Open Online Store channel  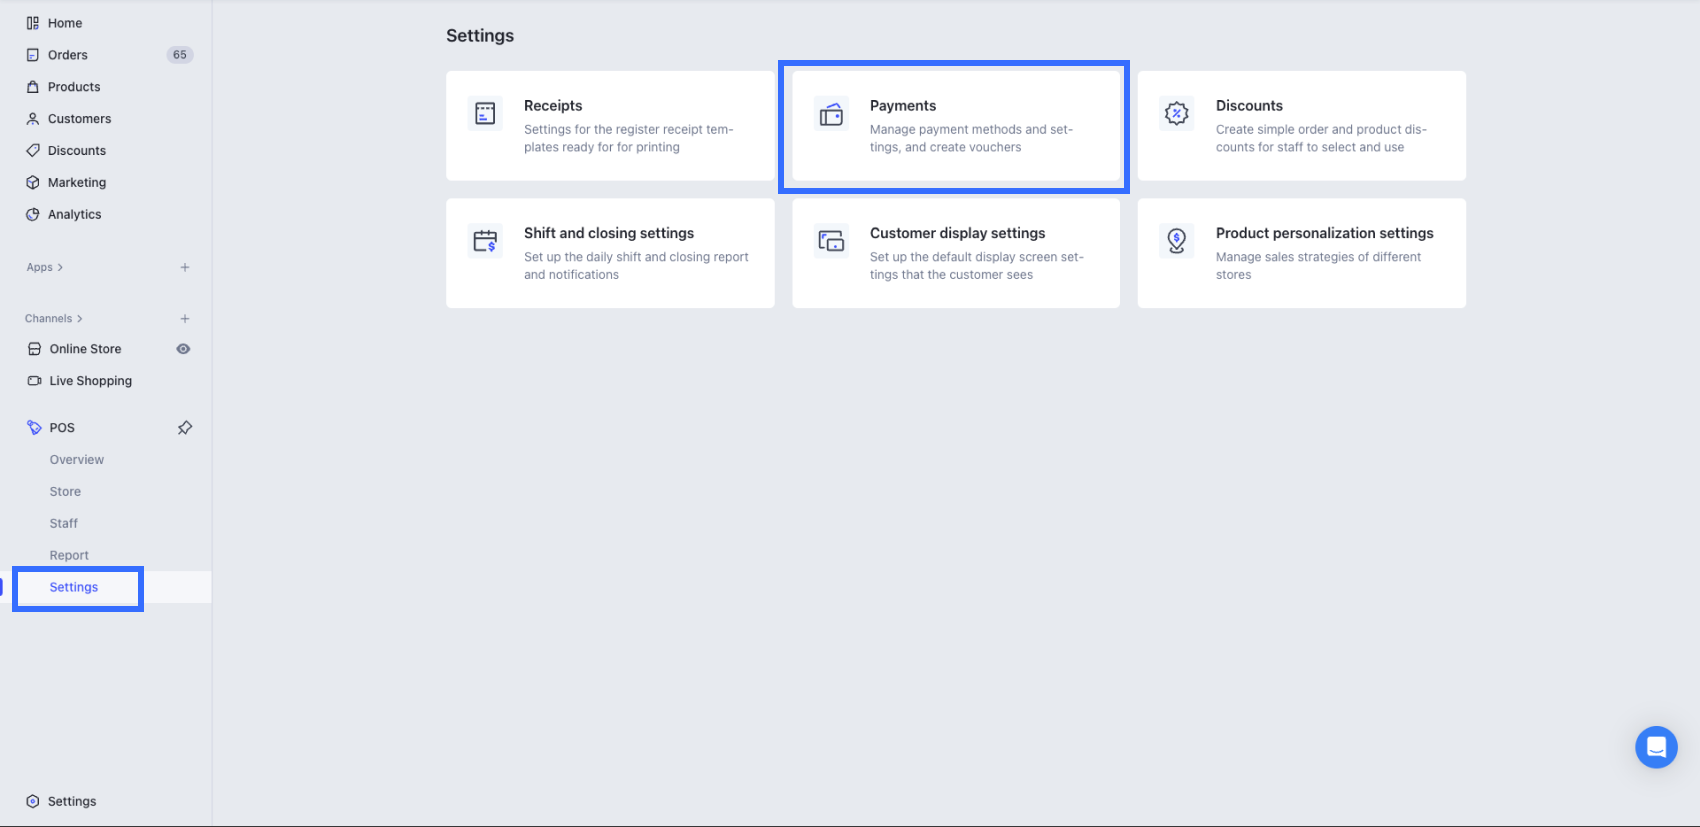[86, 349]
